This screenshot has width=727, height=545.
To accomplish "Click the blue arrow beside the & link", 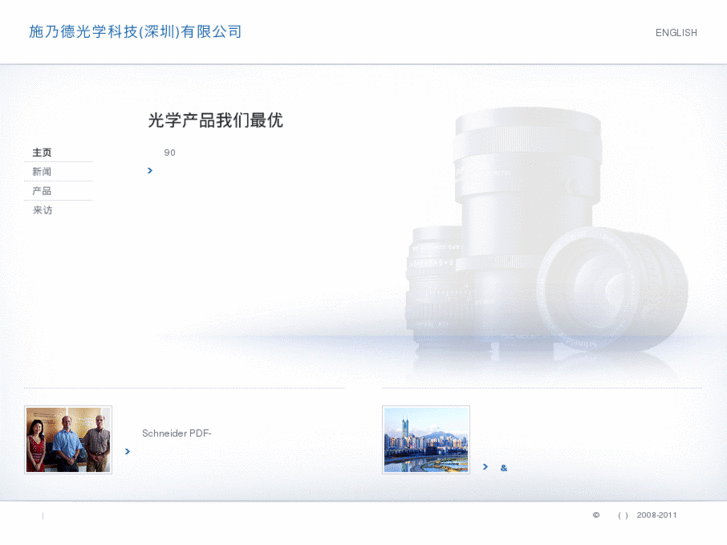I will [x=485, y=467].
